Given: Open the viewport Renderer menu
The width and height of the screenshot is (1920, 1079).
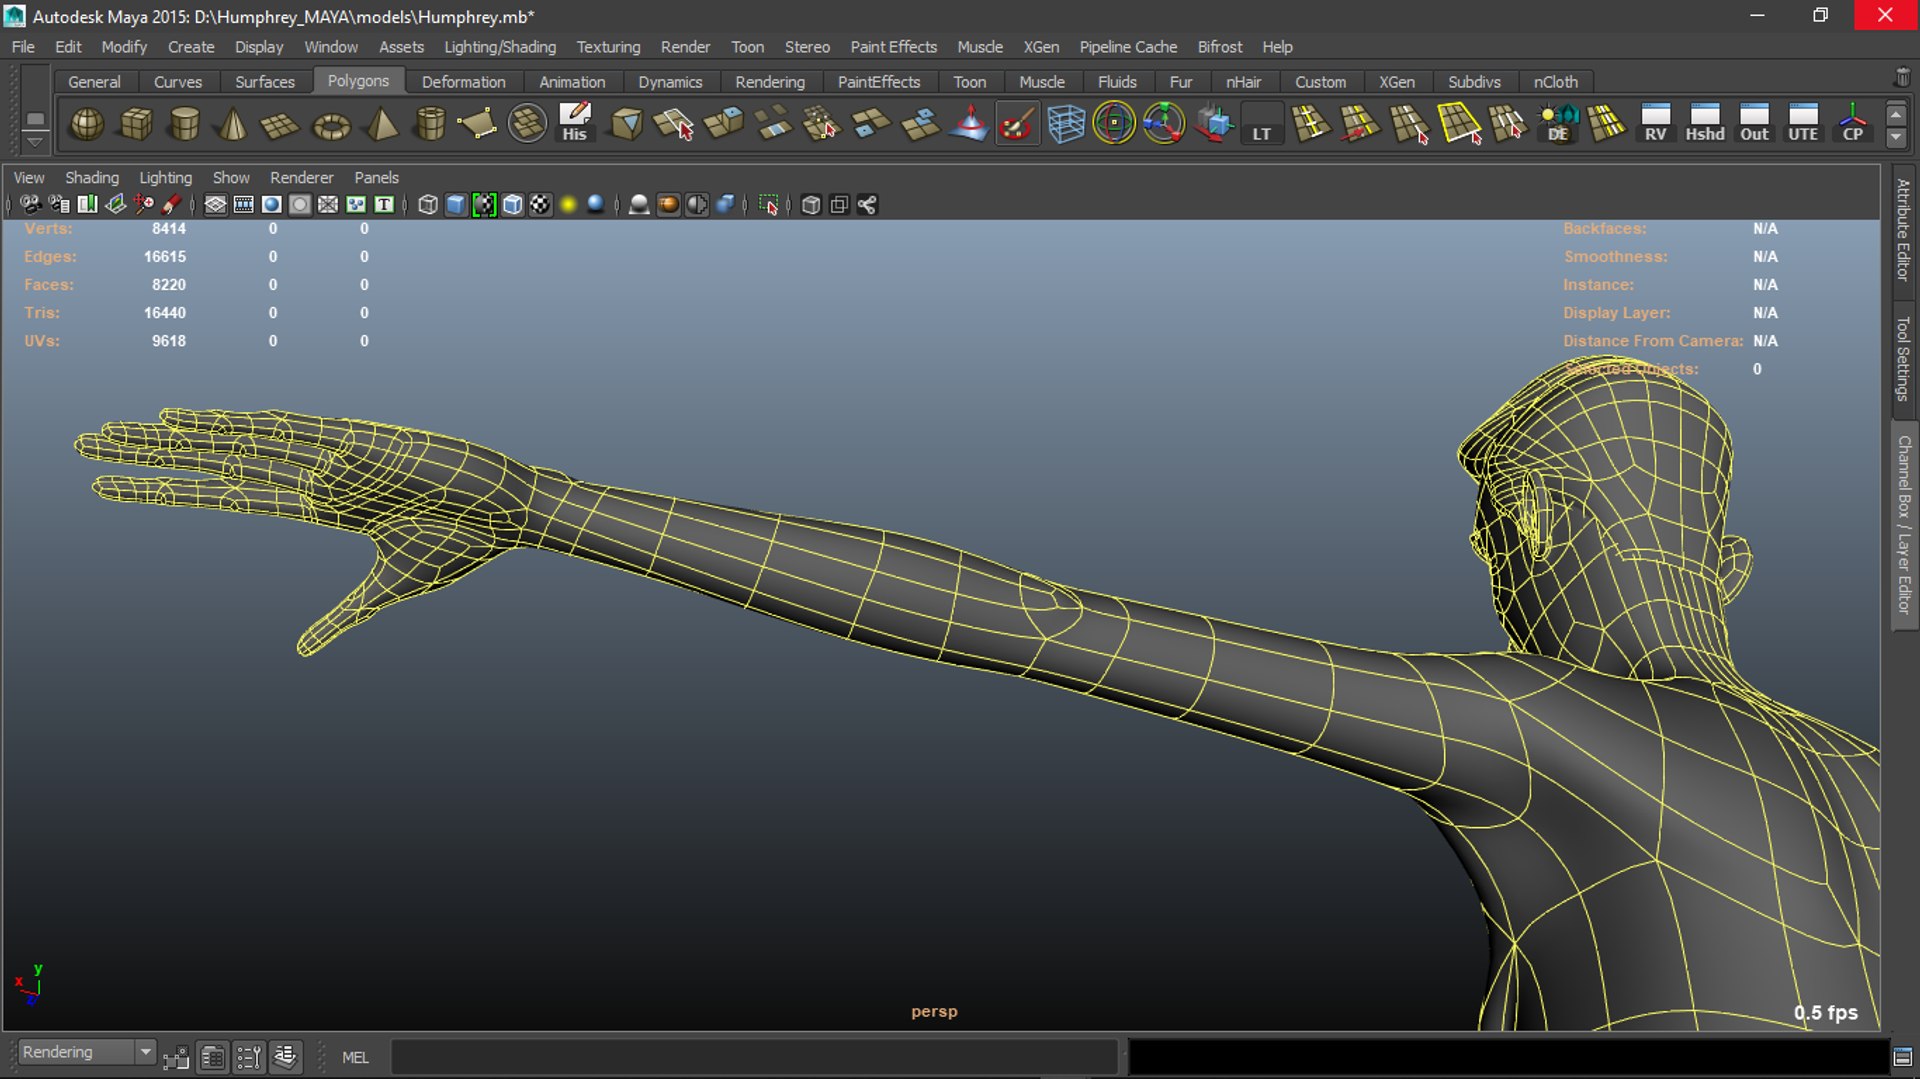Looking at the screenshot, I should tap(301, 177).
